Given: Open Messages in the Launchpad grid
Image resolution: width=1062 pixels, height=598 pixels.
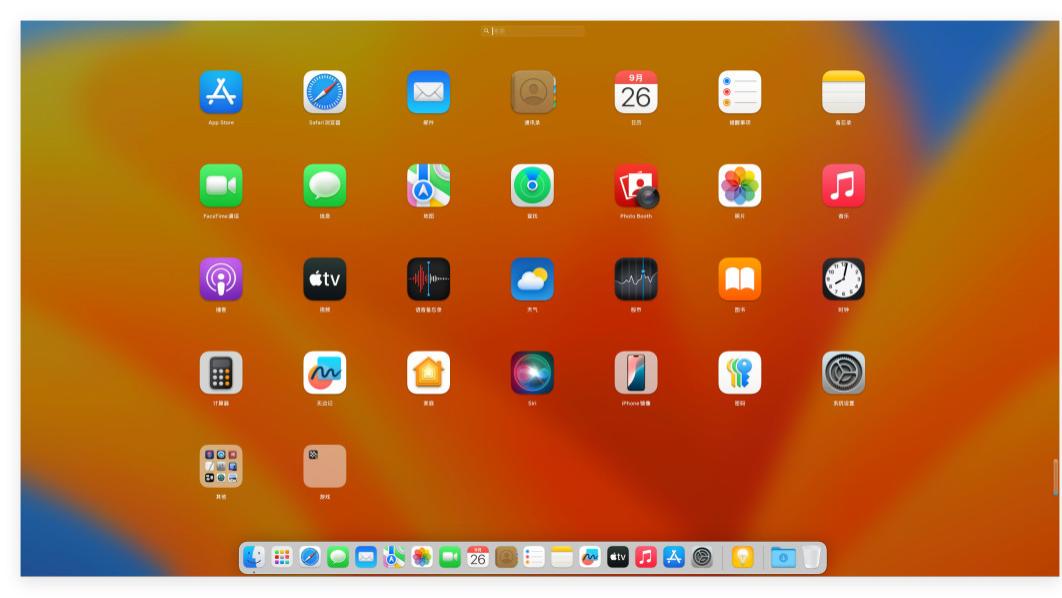Looking at the screenshot, I should [x=324, y=186].
